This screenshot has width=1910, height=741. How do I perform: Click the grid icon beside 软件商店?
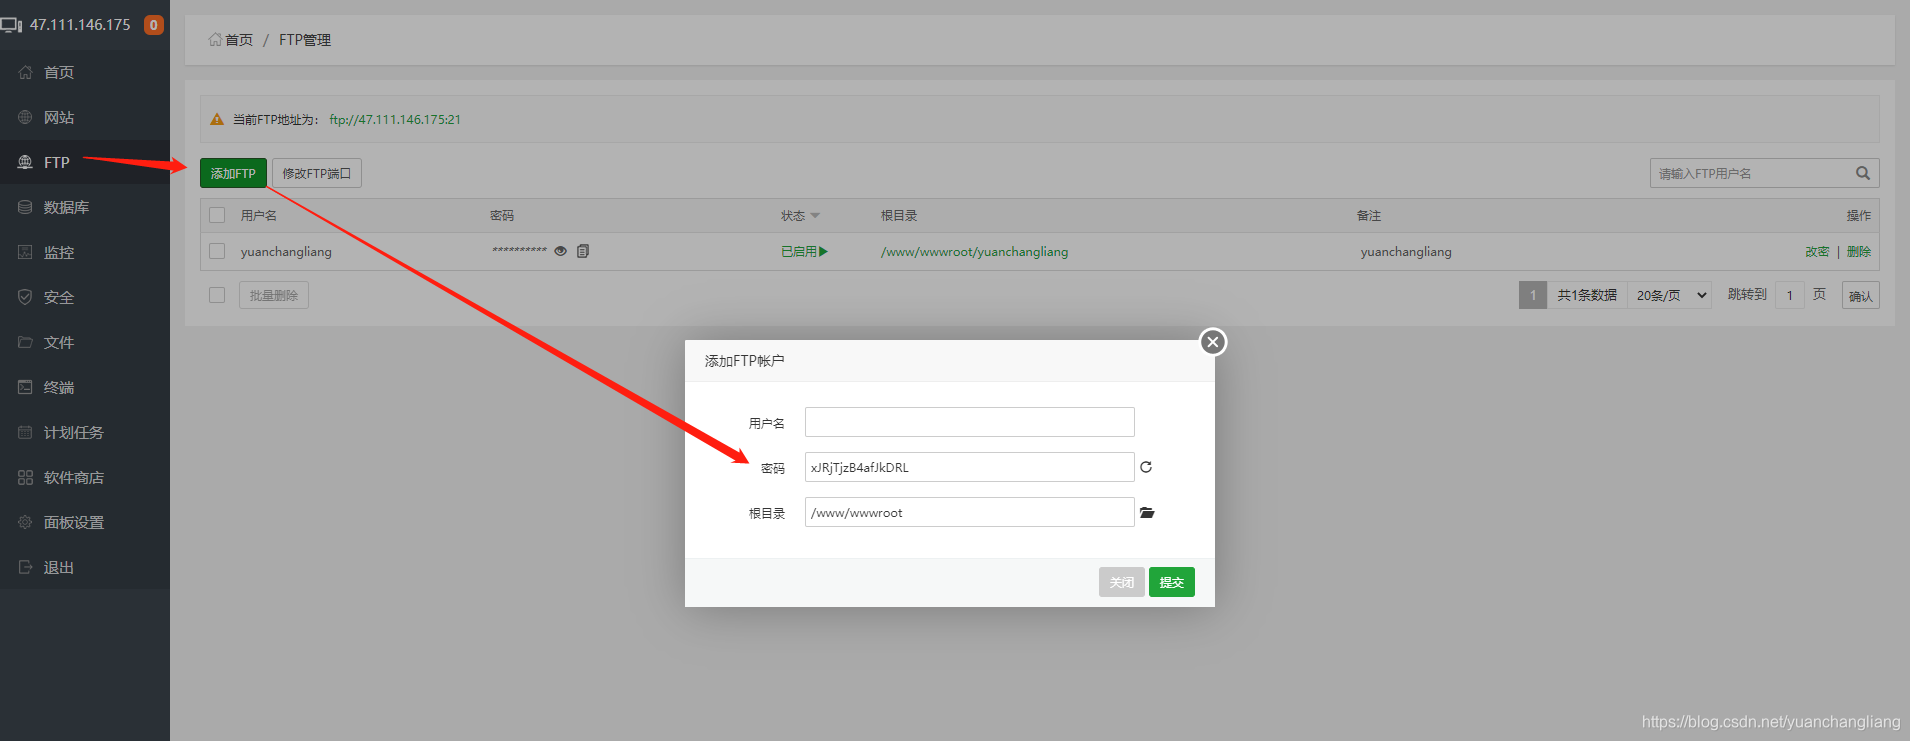pyautogui.click(x=25, y=477)
